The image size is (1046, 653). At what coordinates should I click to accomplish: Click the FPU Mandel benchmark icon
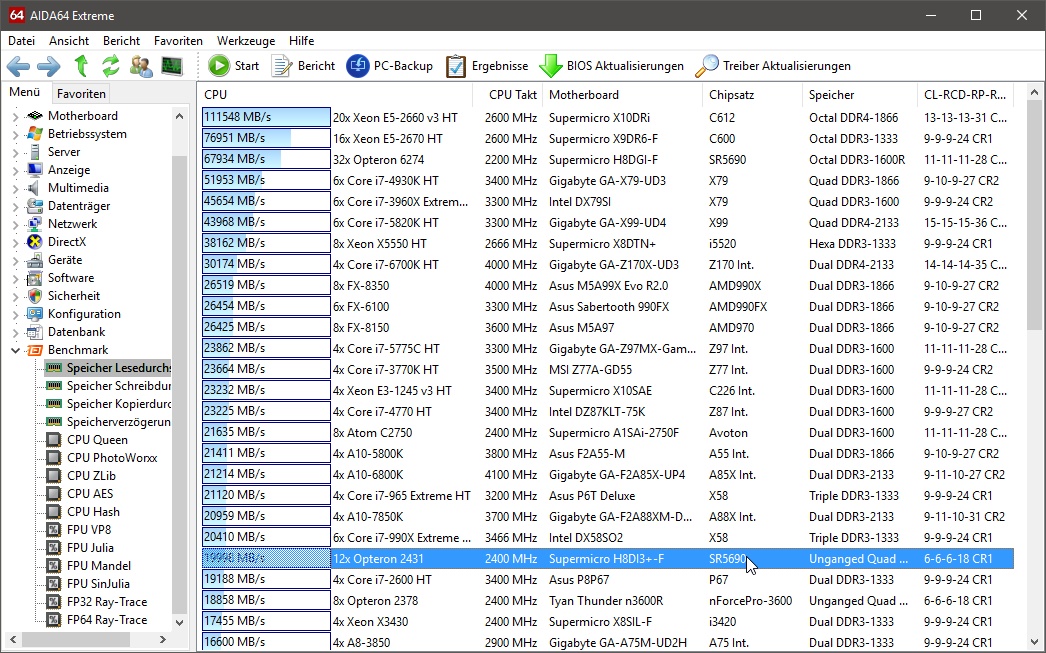[x=54, y=566]
